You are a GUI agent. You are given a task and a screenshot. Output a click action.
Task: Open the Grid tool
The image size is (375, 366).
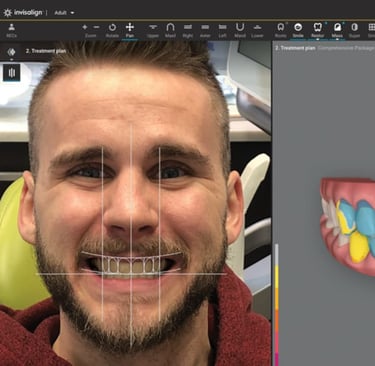371,30
